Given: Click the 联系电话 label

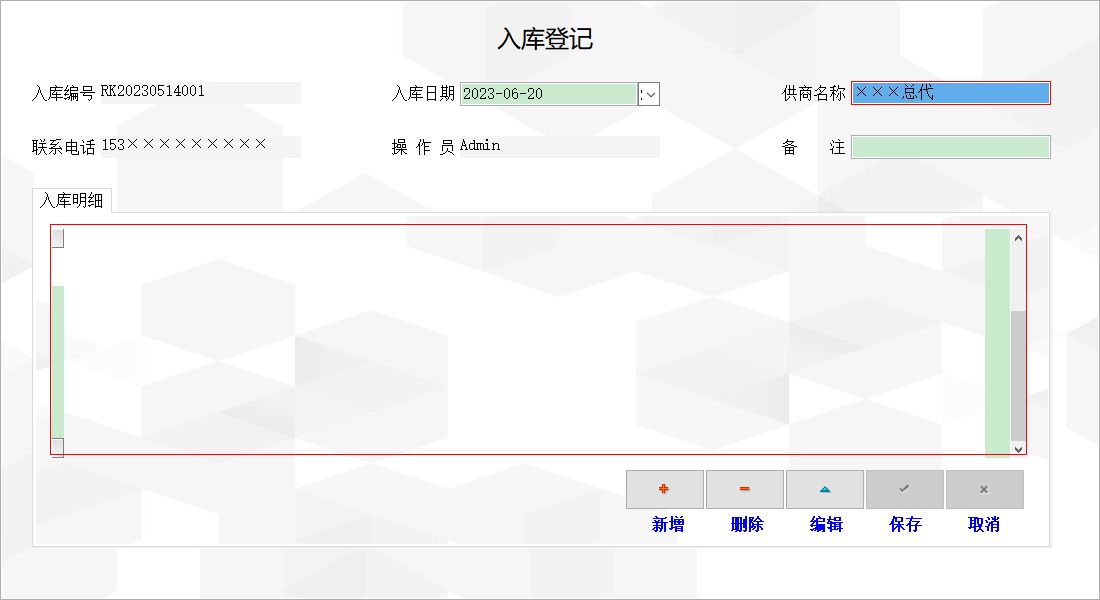Looking at the screenshot, I should [x=63, y=147].
